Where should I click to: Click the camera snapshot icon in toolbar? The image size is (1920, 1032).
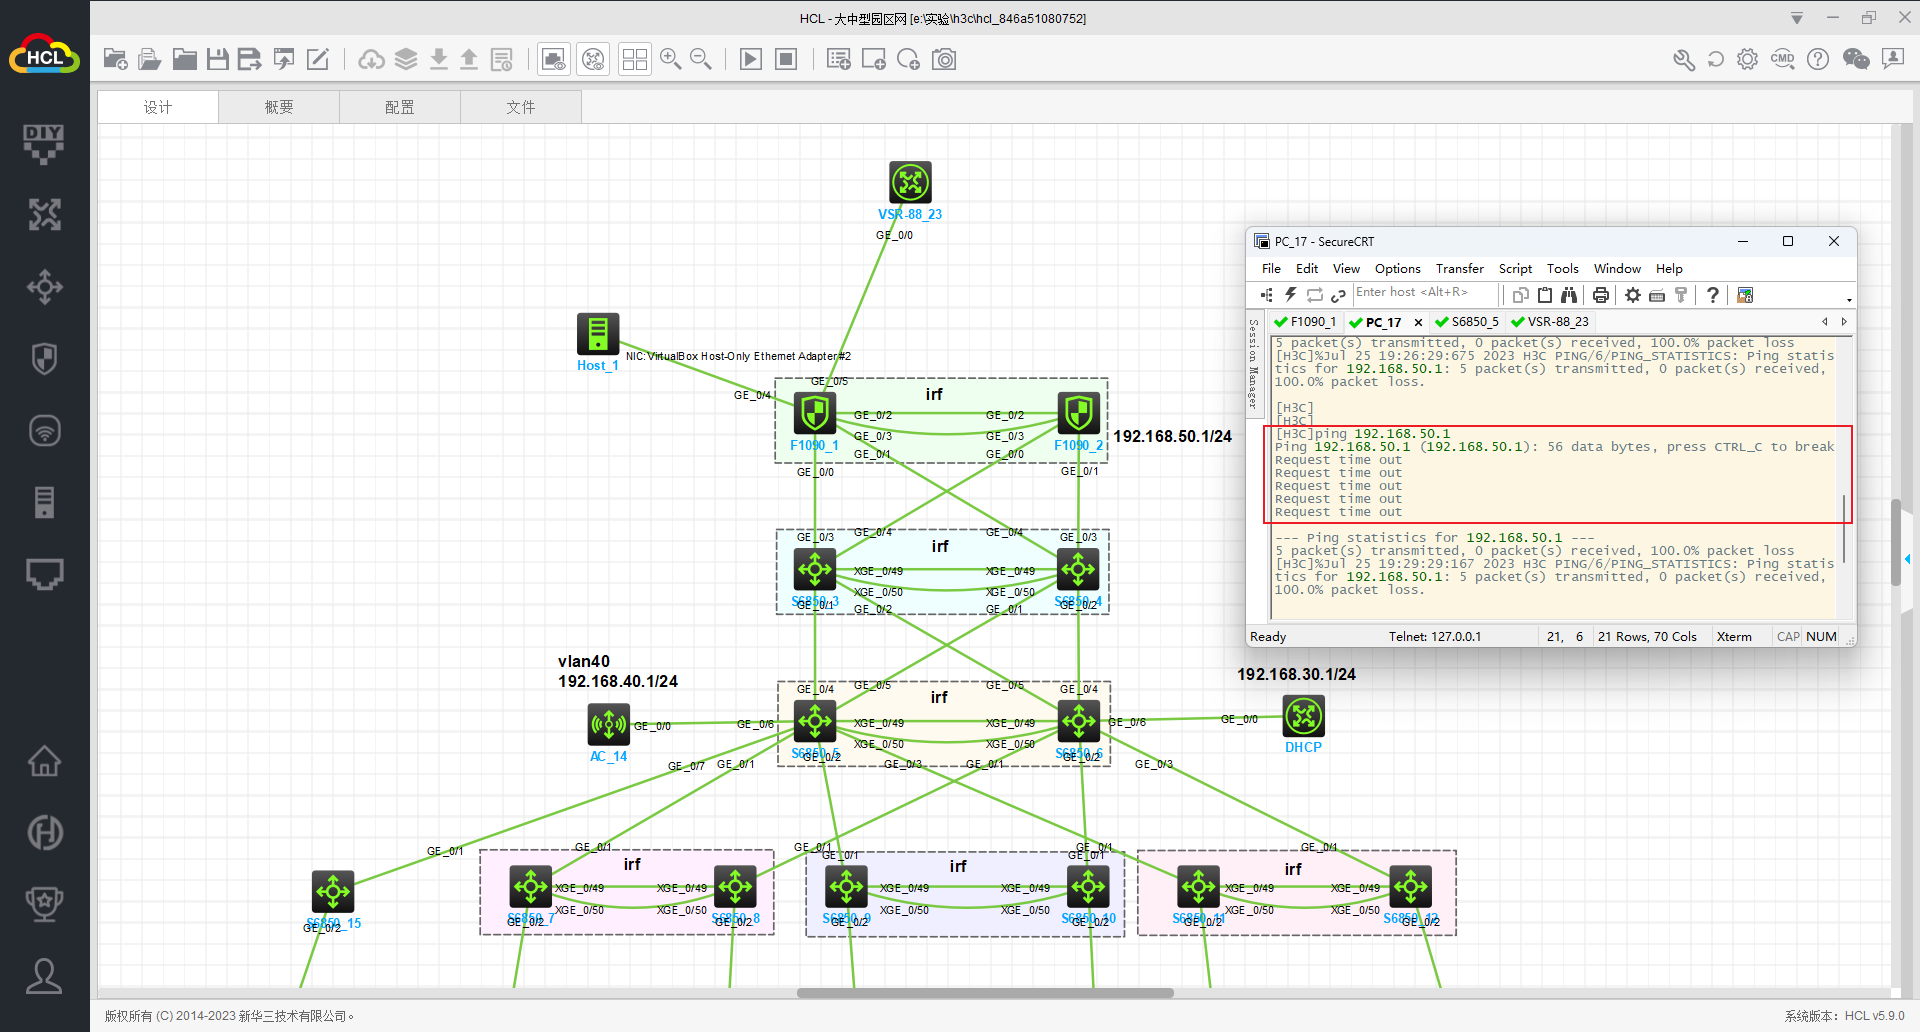click(944, 60)
